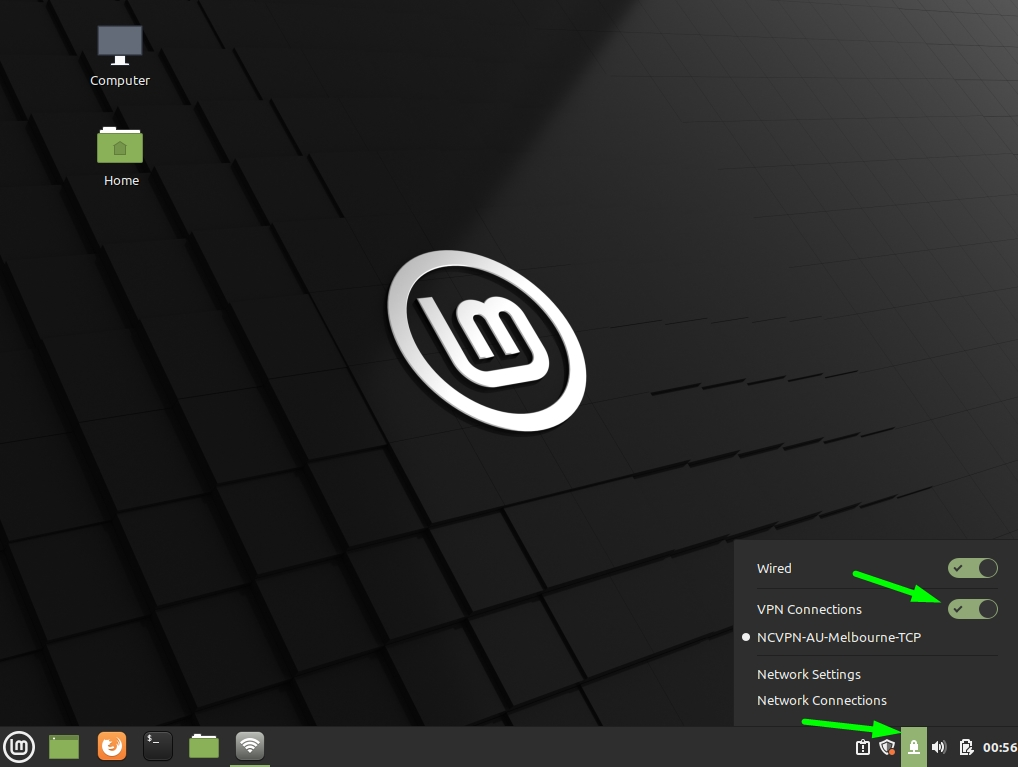Turn off the VPN Connections switch
1018x767 pixels.
pos(972,609)
